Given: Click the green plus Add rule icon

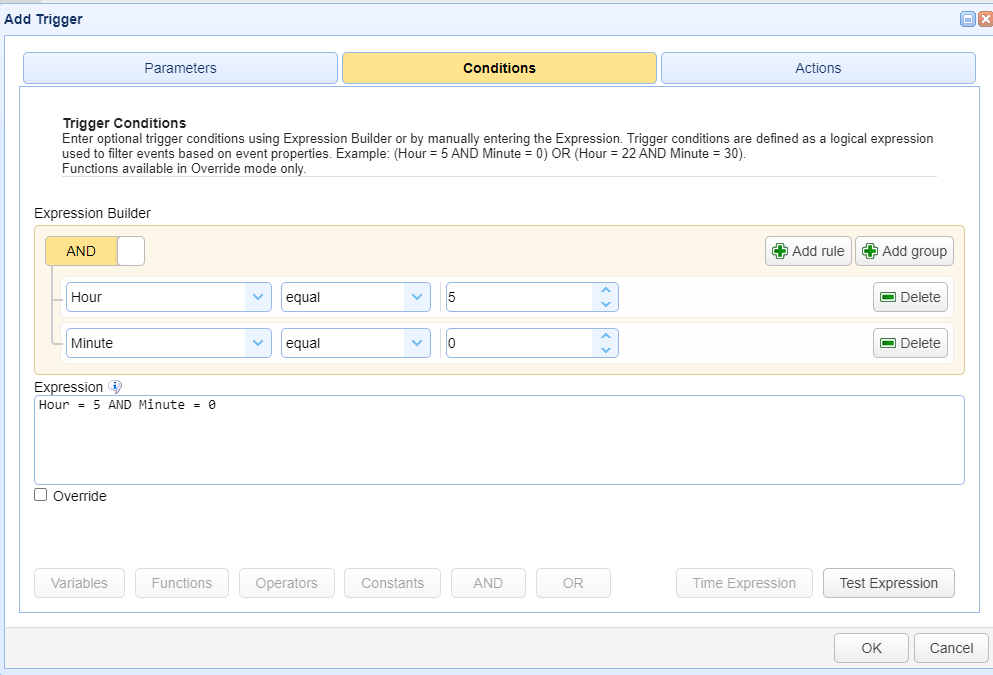Looking at the screenshot, I should [x=780, y=251].
